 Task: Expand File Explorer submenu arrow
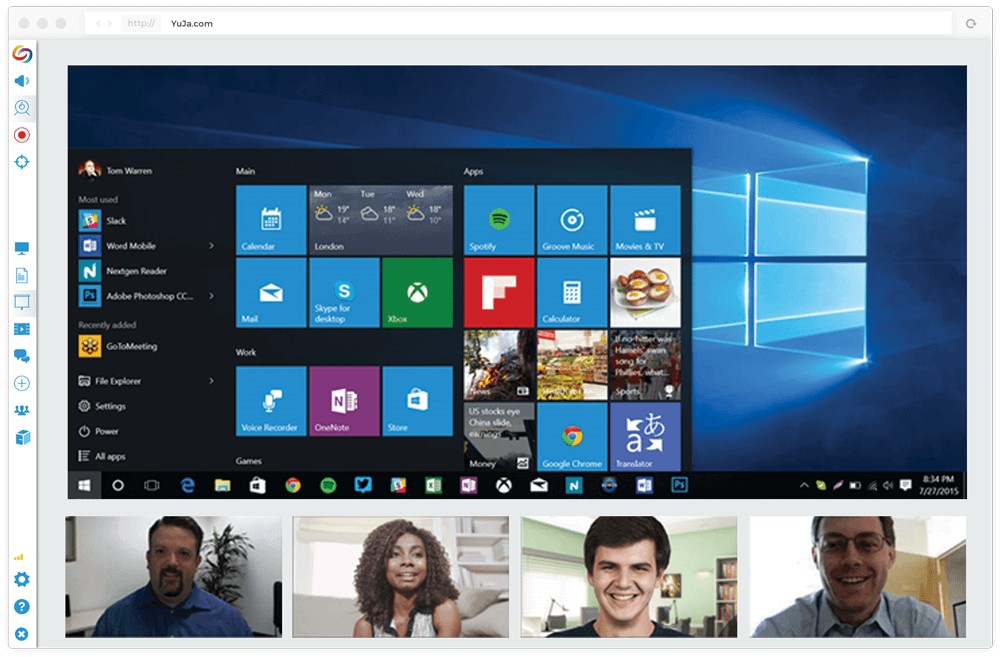[x=211, y=381]
